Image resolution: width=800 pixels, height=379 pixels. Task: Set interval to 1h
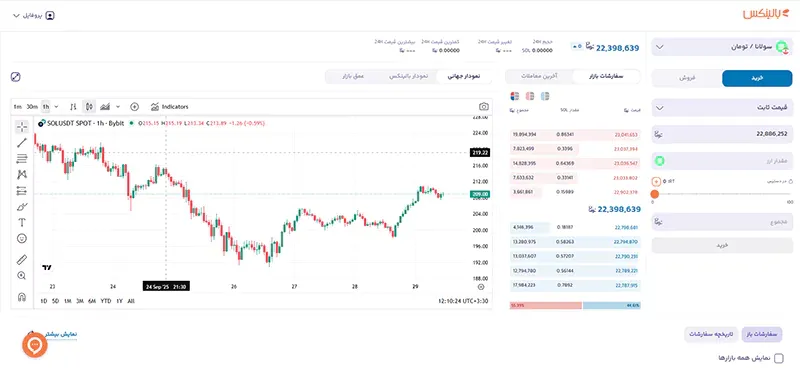pyautogui.click(x=46, y=107)
